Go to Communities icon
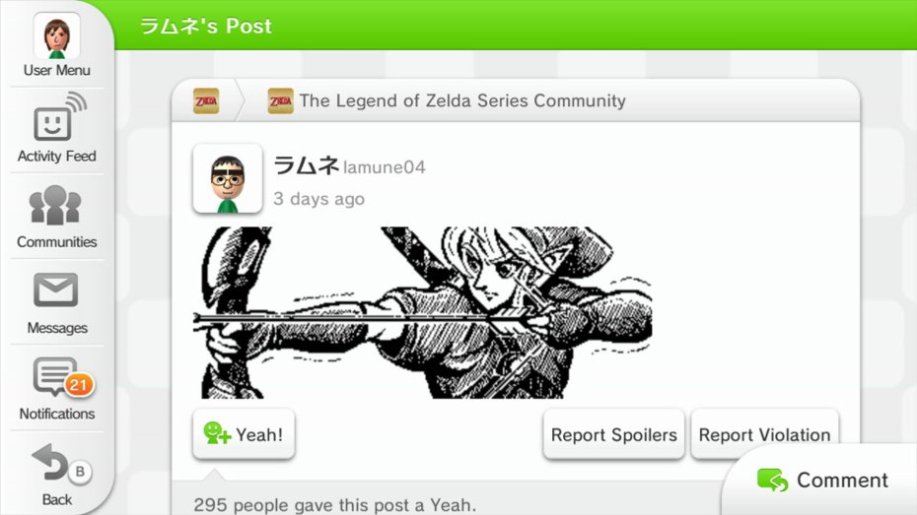The width and height of the screenshot is (917, 515). tap(55, 205)
